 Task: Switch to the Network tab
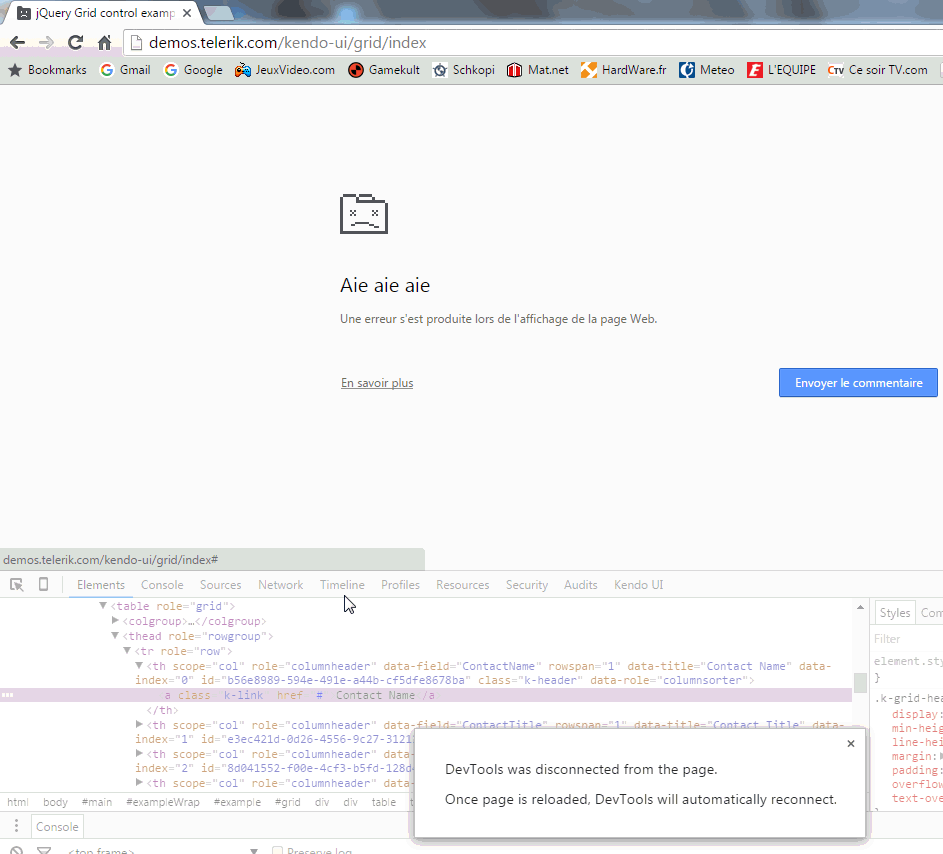(280, 585)
